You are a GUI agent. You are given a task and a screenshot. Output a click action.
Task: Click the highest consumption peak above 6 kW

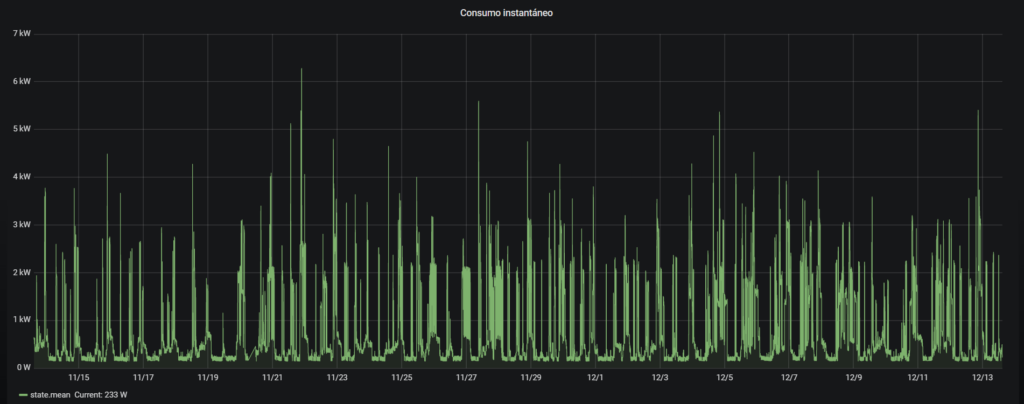pyautogui.click(x=301, y=69)
